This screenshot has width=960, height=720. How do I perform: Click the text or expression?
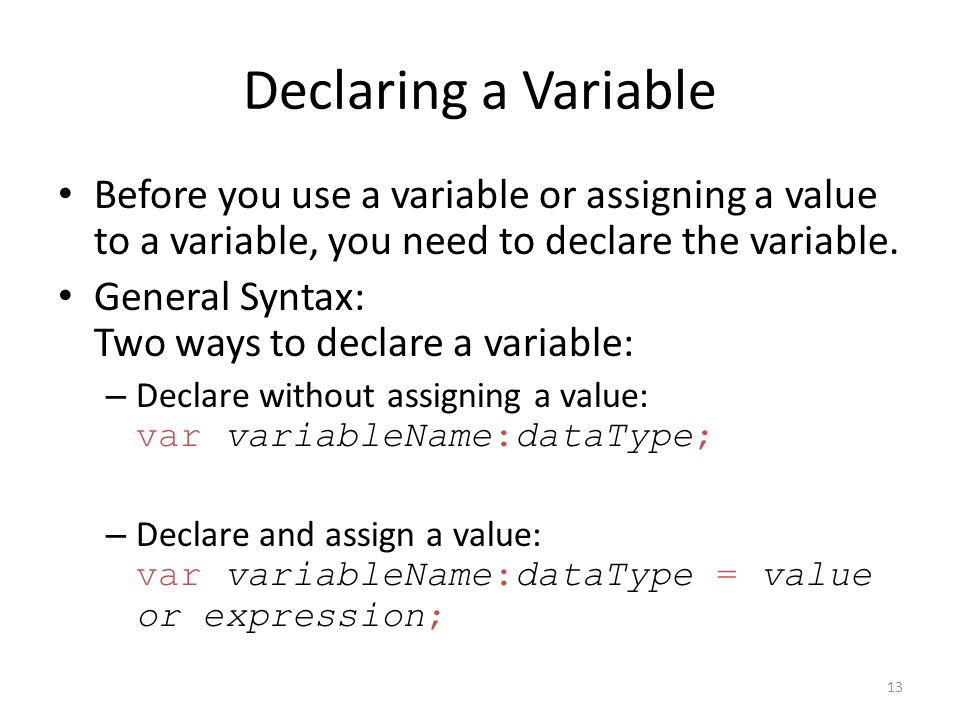(282, 617)
